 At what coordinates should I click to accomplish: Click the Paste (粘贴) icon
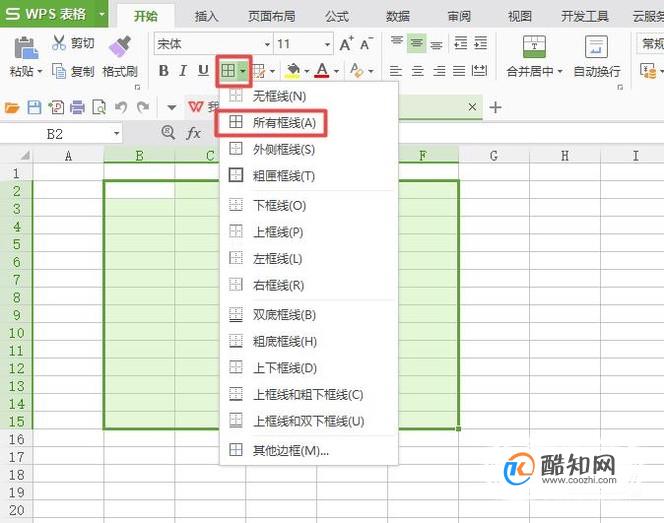click(x=26, y=47)
